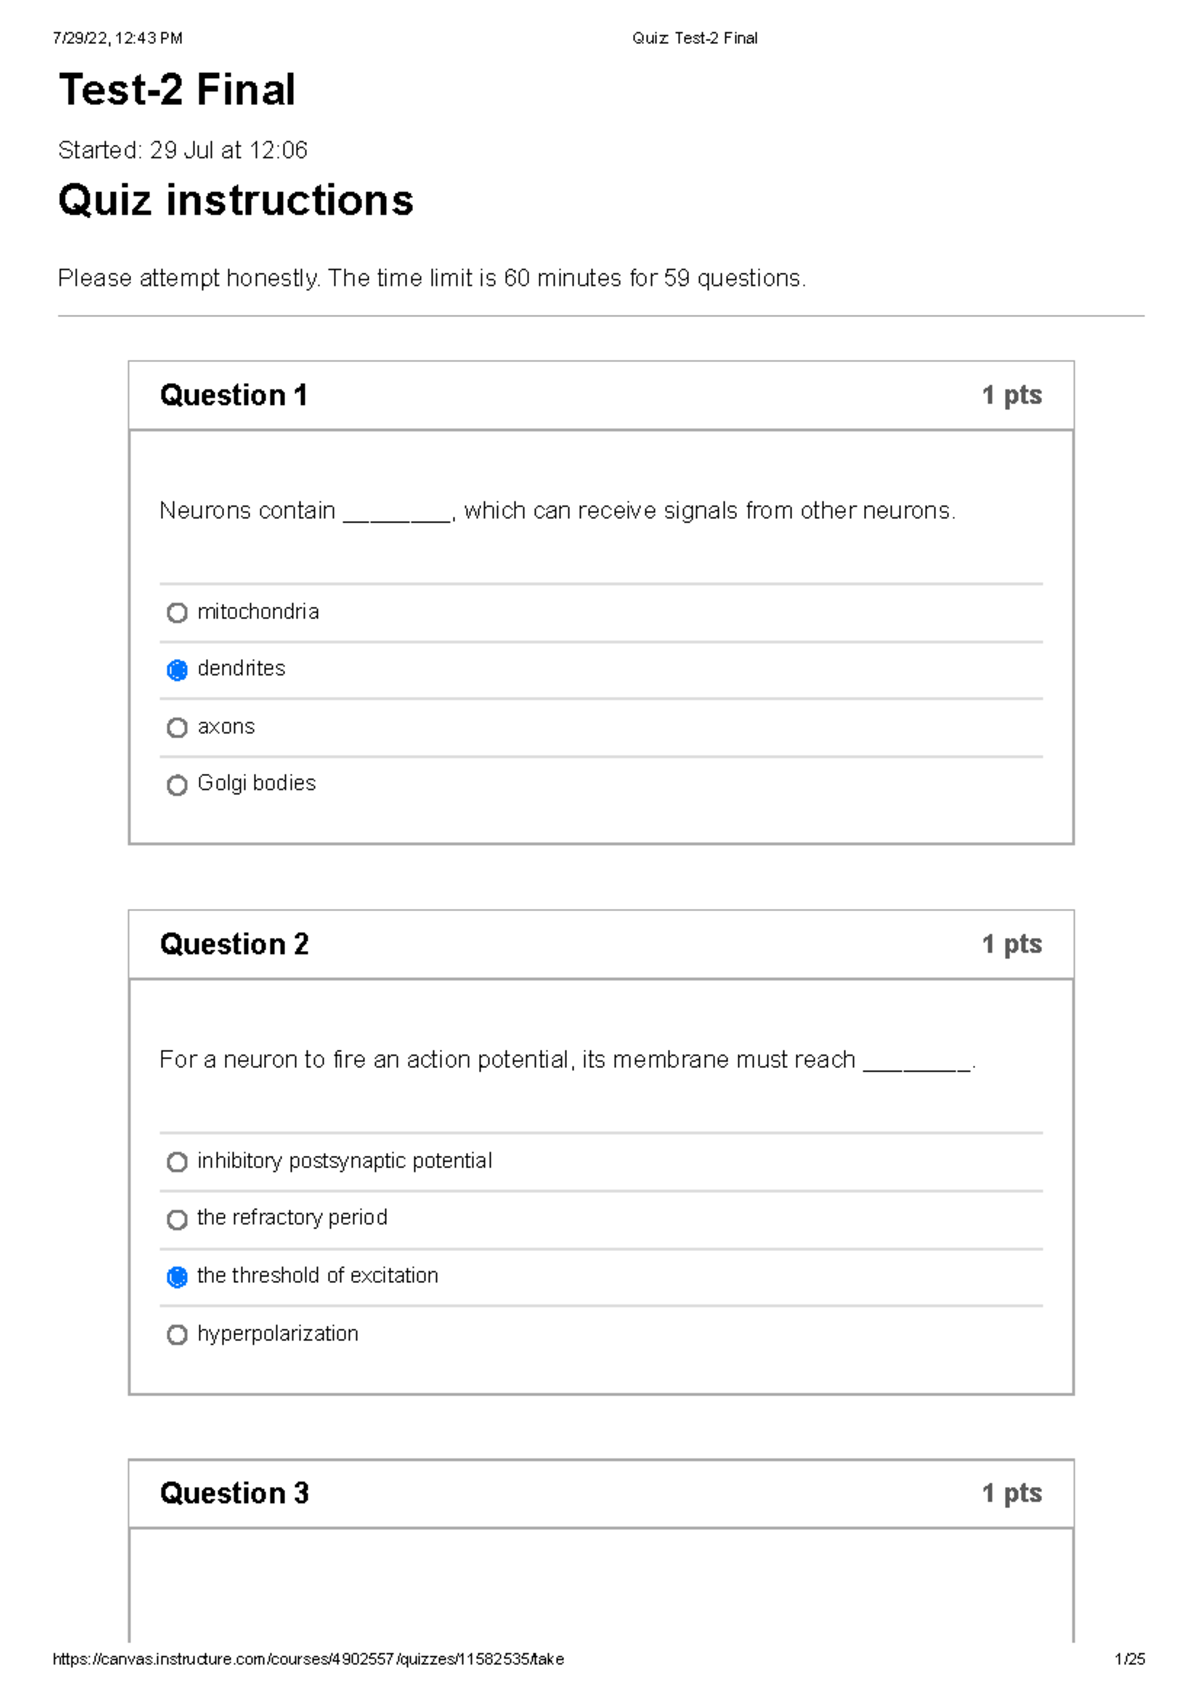Pick hyperpolarization for Question 2
The width and height of the screenshot is (1200, 1698).
coord(178,1334)
